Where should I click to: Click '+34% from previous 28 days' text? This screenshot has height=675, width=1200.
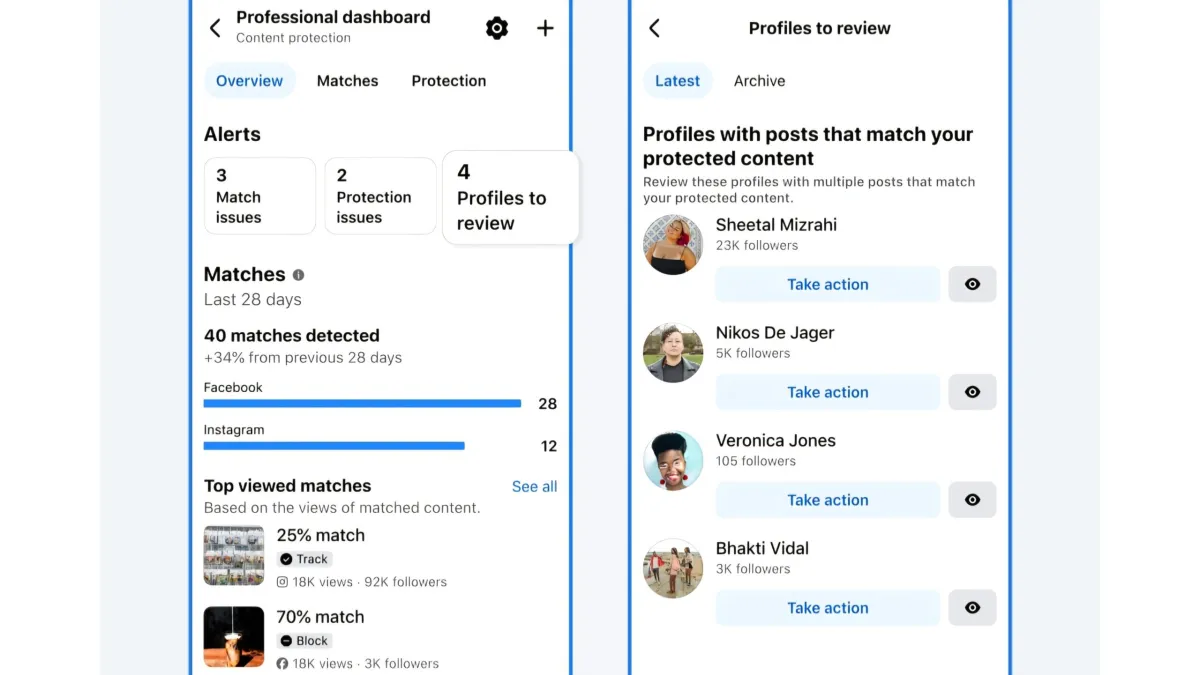[303, 358]
